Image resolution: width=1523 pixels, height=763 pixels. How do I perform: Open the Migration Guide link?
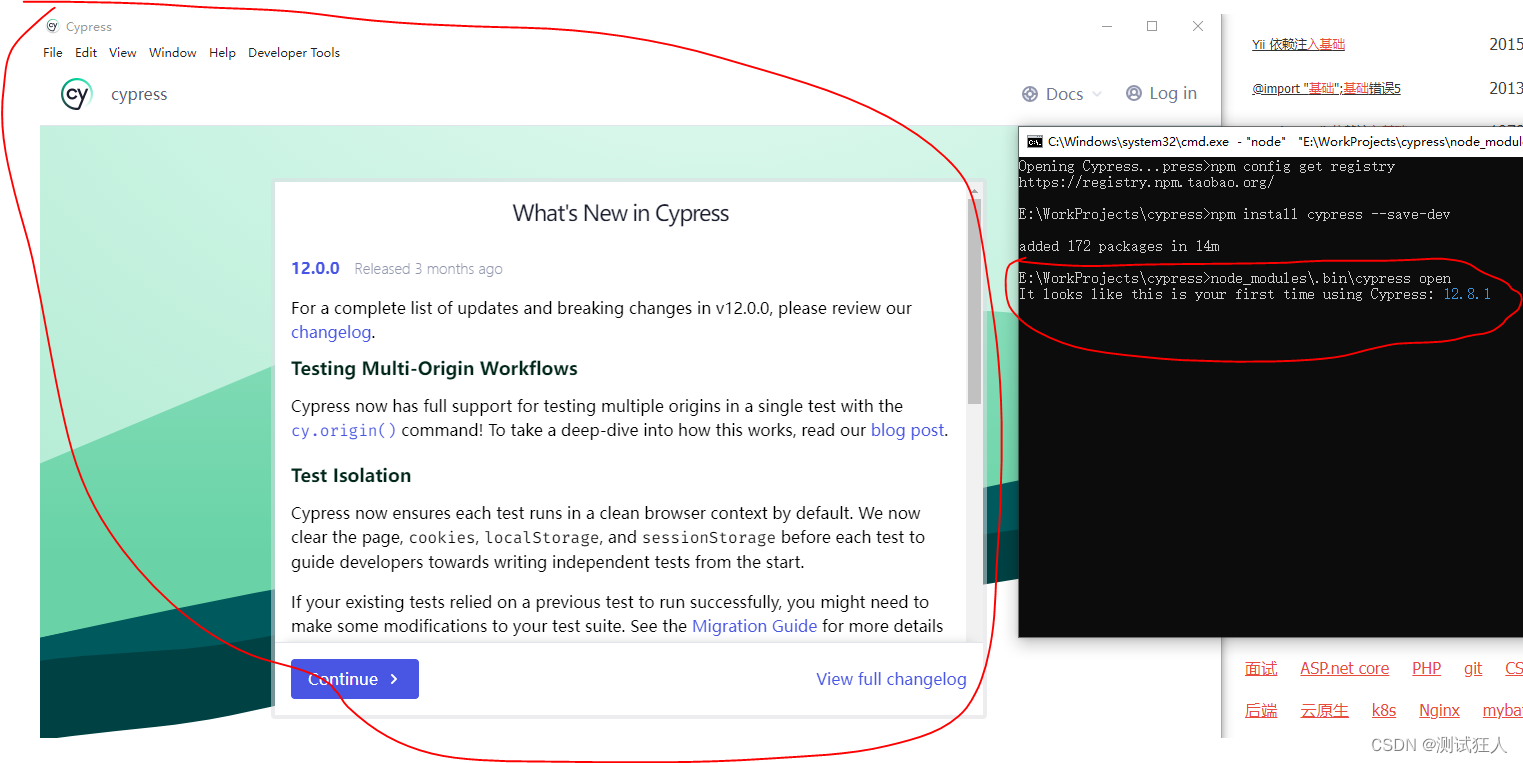click(x=754, y=625)
